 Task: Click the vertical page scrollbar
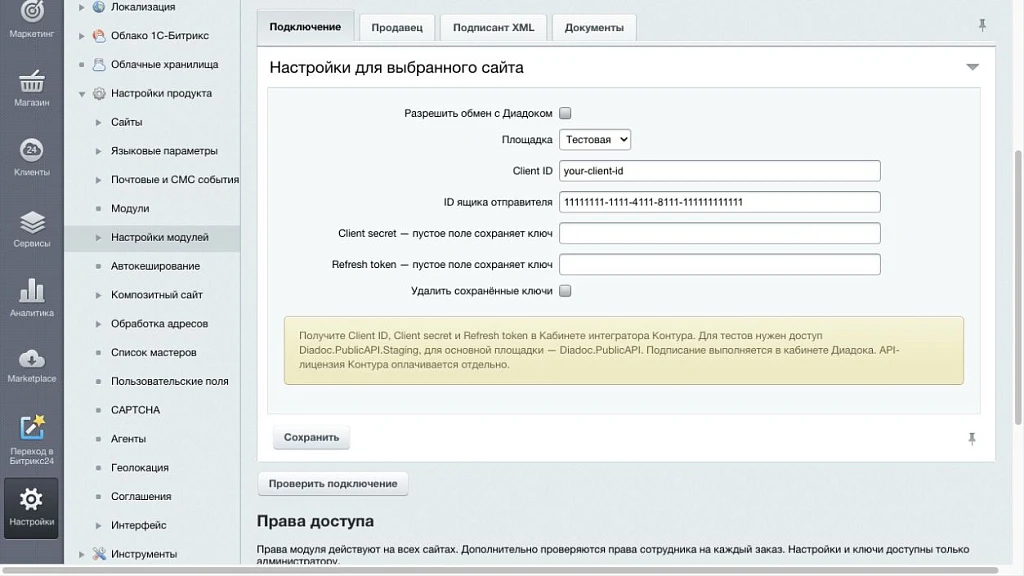pyautogui.click(x=1017, y=287)
